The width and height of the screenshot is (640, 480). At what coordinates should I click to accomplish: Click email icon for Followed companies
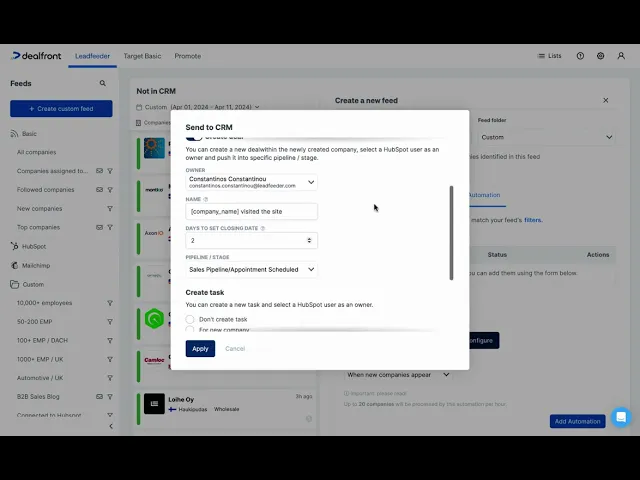tap(99, 190)
